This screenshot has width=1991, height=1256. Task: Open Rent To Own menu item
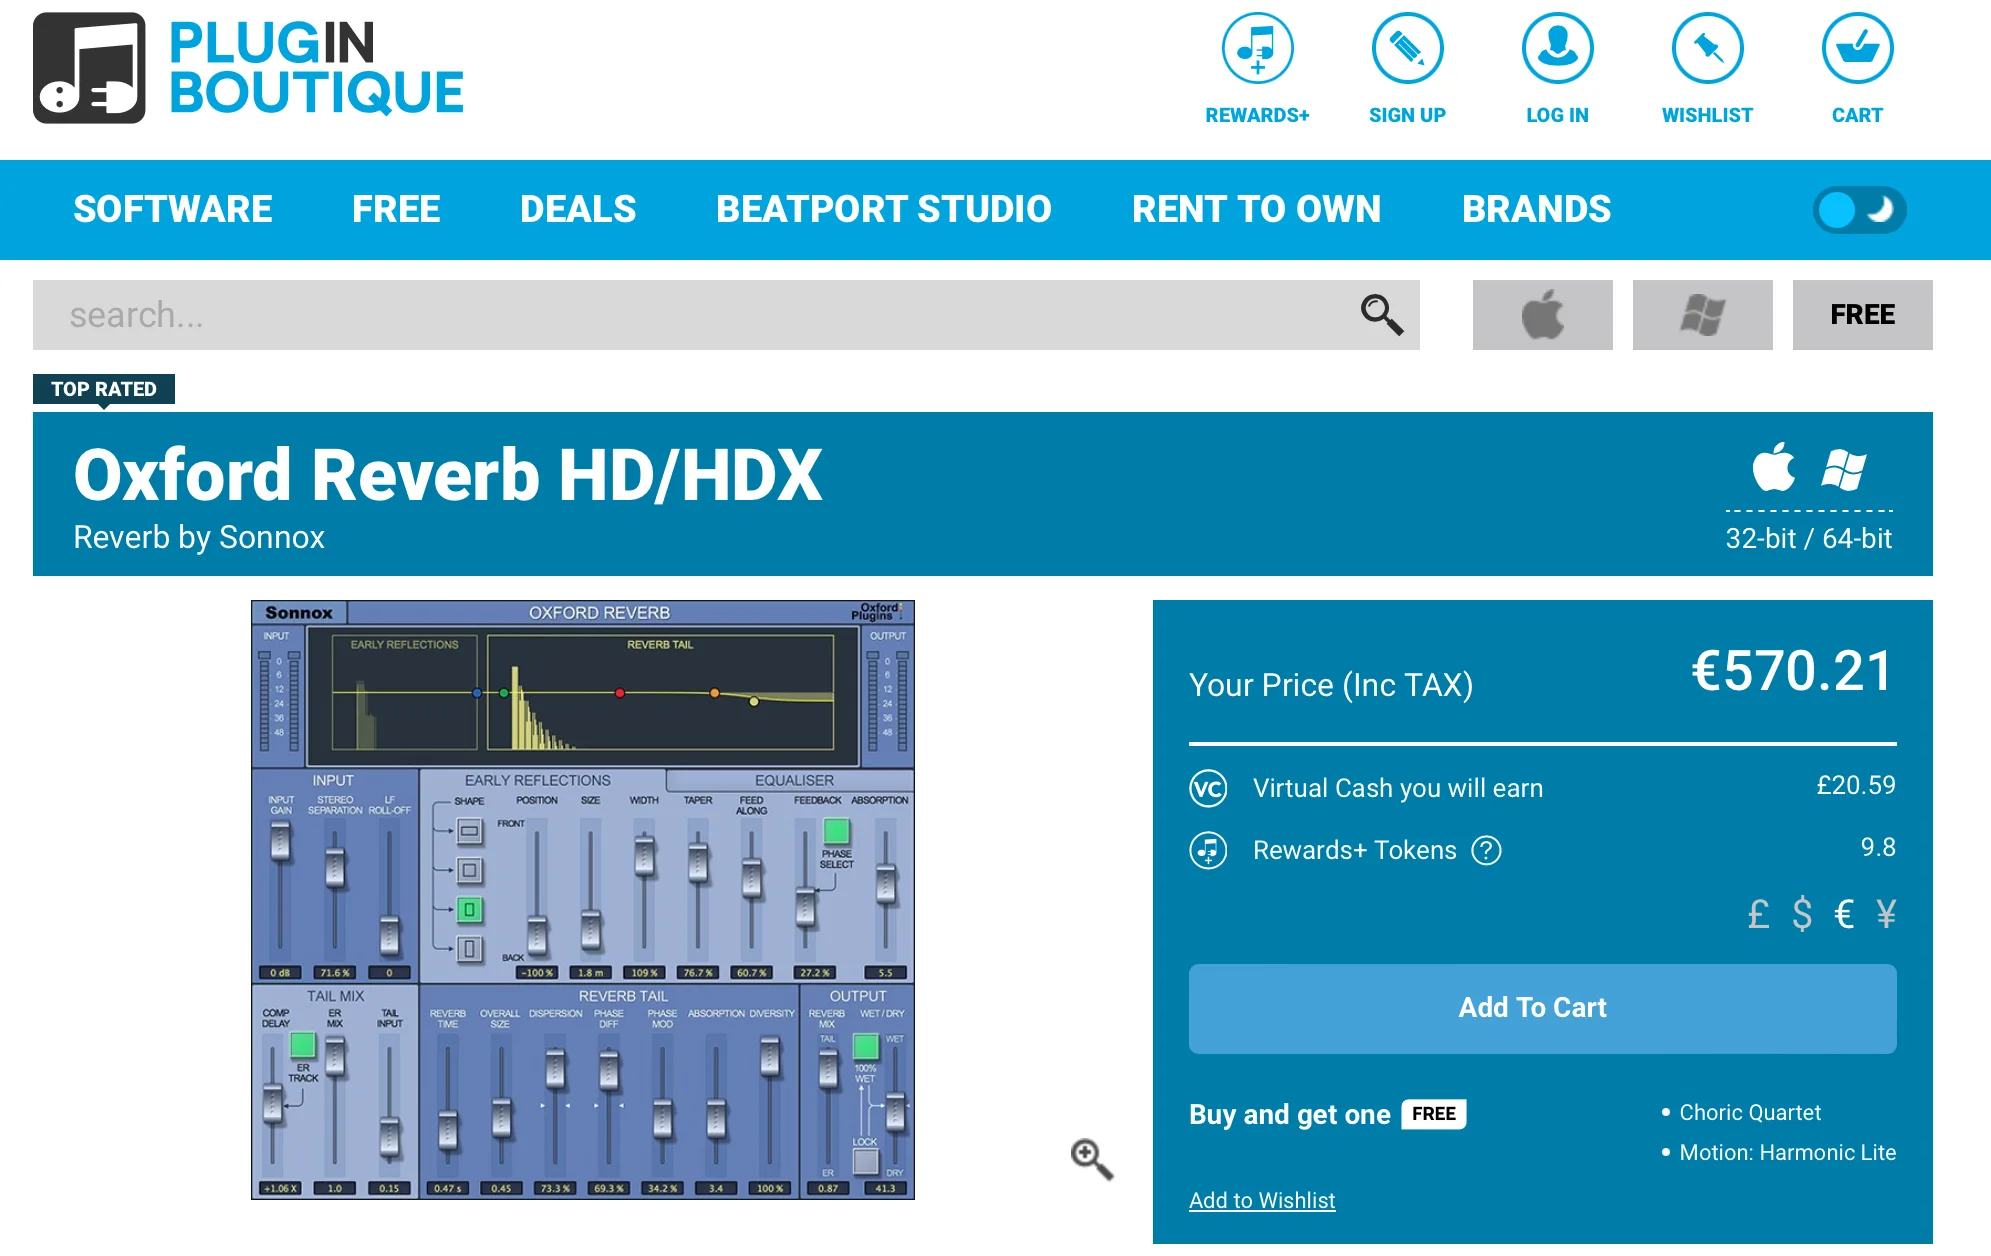click(x=1256, y=209)
